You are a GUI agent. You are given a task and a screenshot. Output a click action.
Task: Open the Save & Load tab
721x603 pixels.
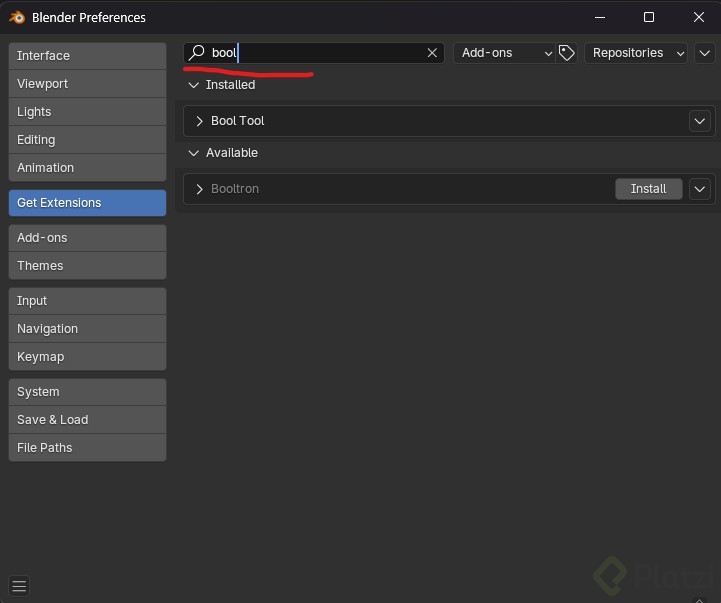[x=87, y=420]
